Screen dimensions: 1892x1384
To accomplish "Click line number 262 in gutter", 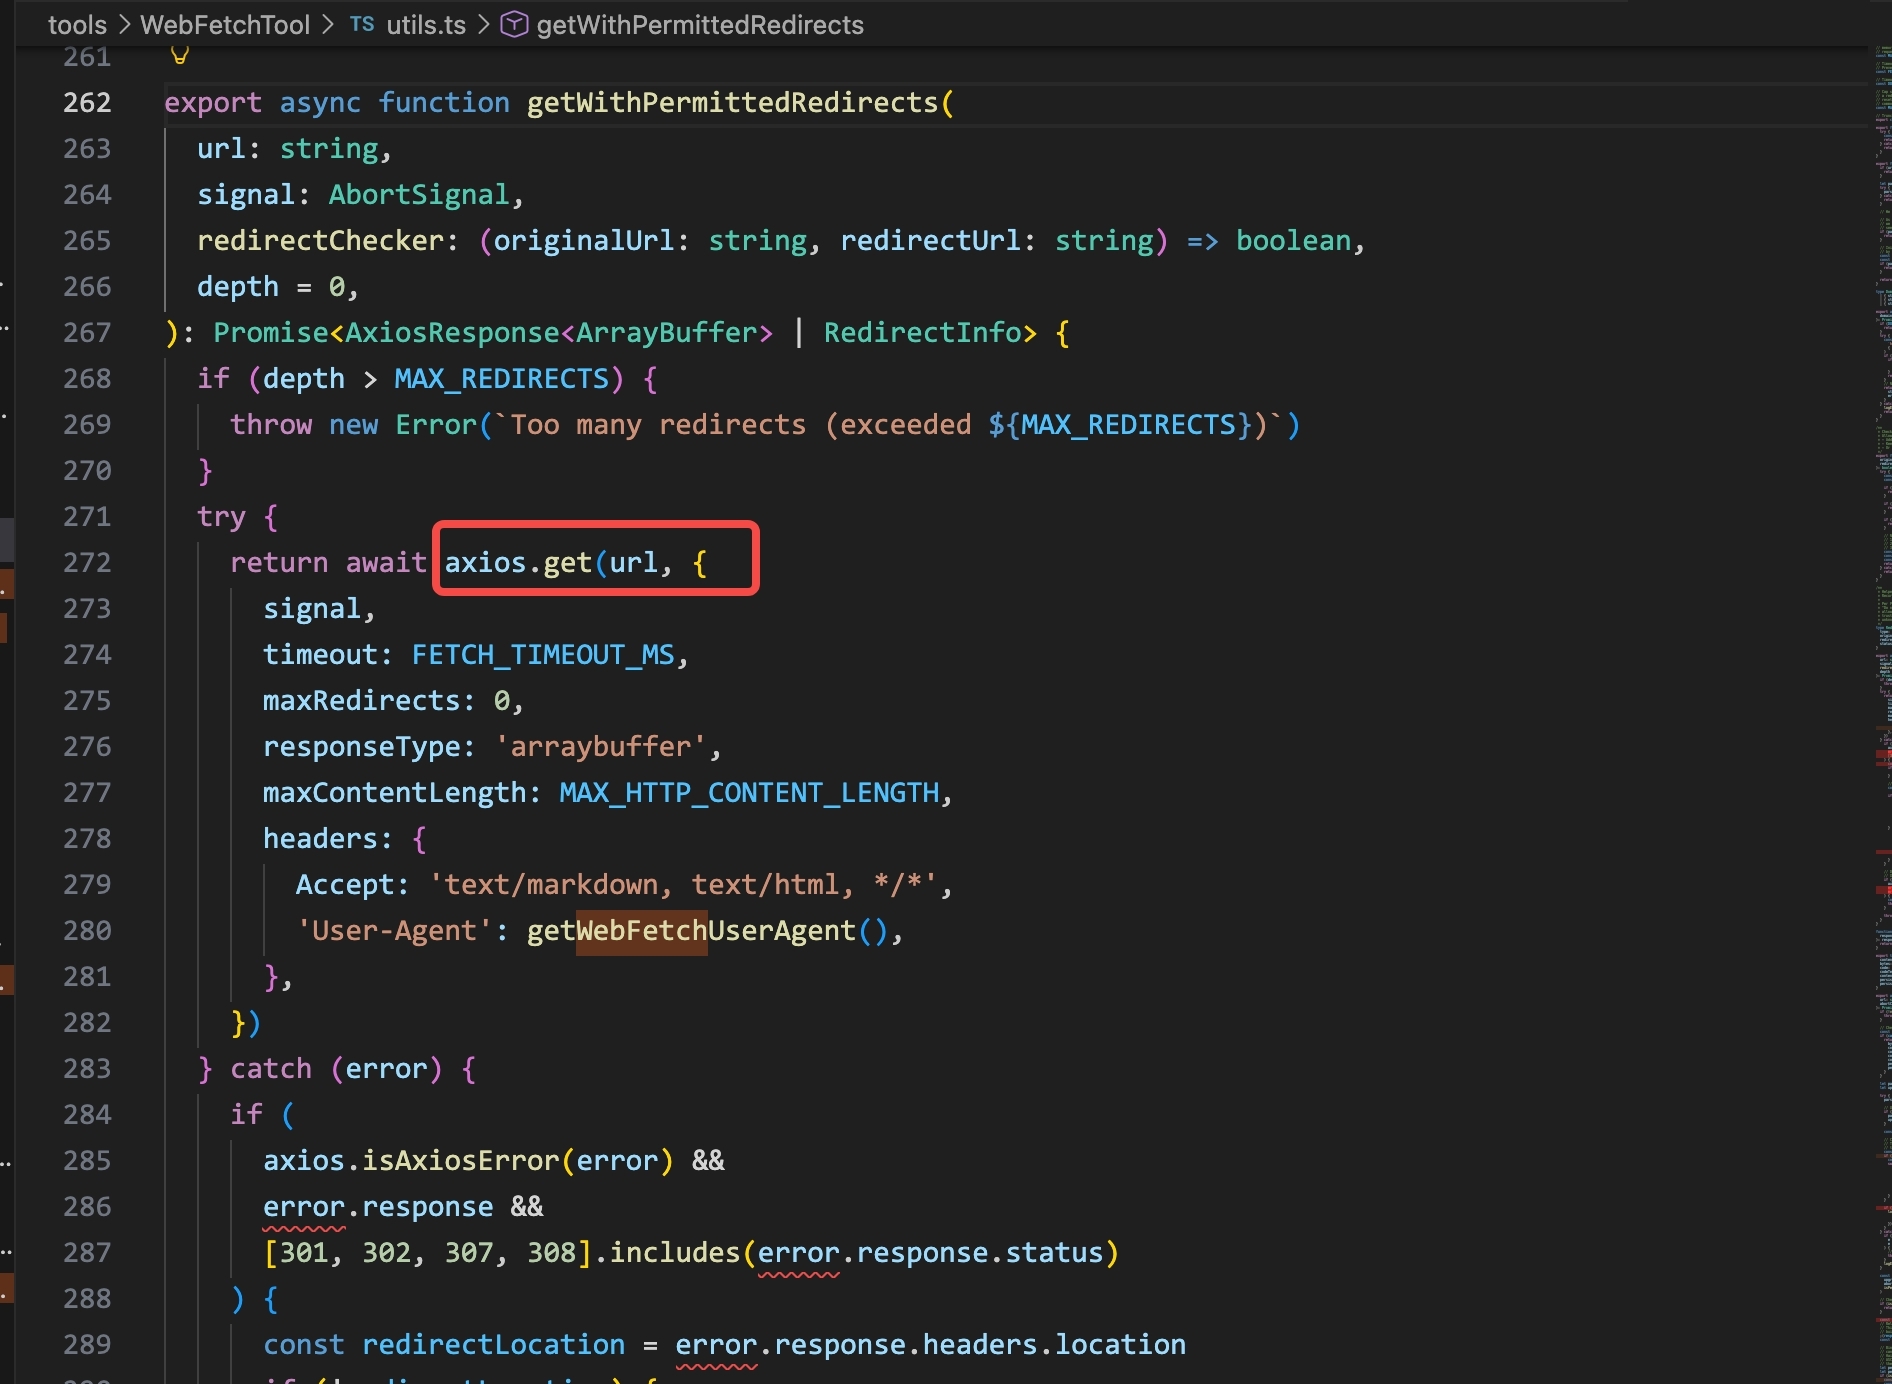I will [x=87, y=103].
